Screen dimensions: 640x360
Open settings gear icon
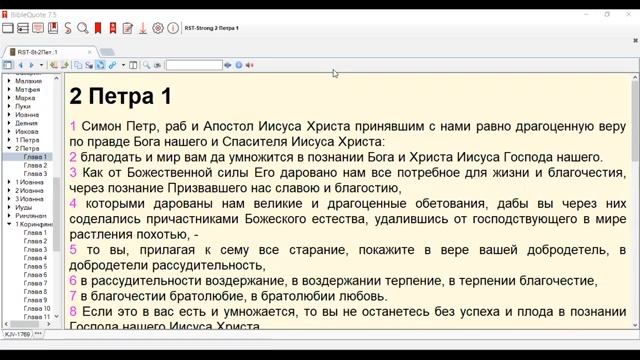click(158, 28)
